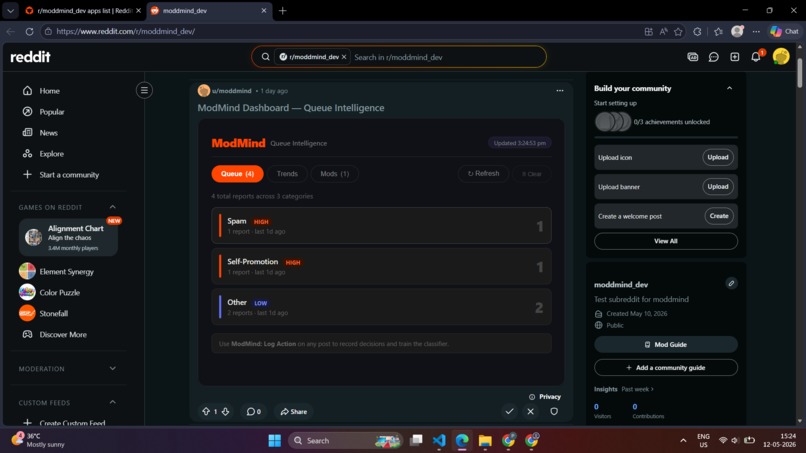Click the Upload banner button

coord(718,187)
